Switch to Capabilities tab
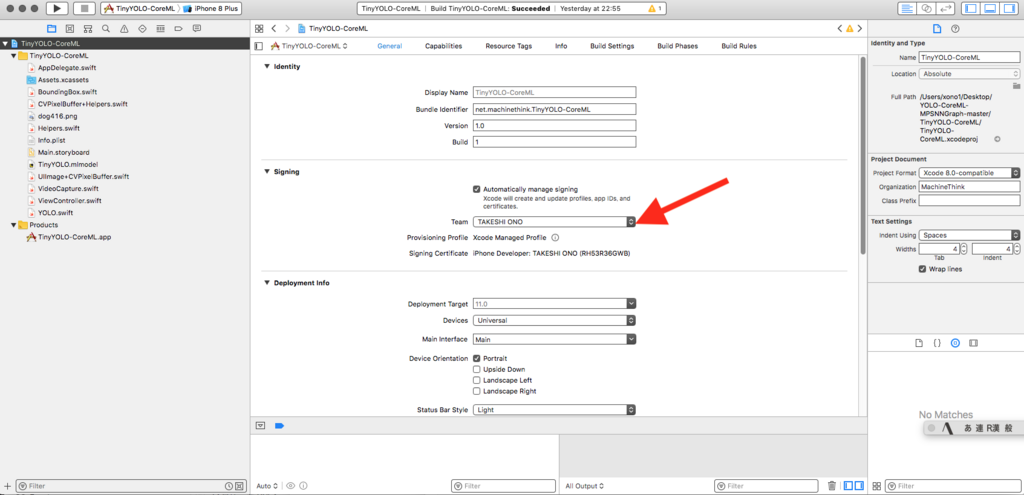This screenshot has width=1024, height=495. (x=443, y=46)
